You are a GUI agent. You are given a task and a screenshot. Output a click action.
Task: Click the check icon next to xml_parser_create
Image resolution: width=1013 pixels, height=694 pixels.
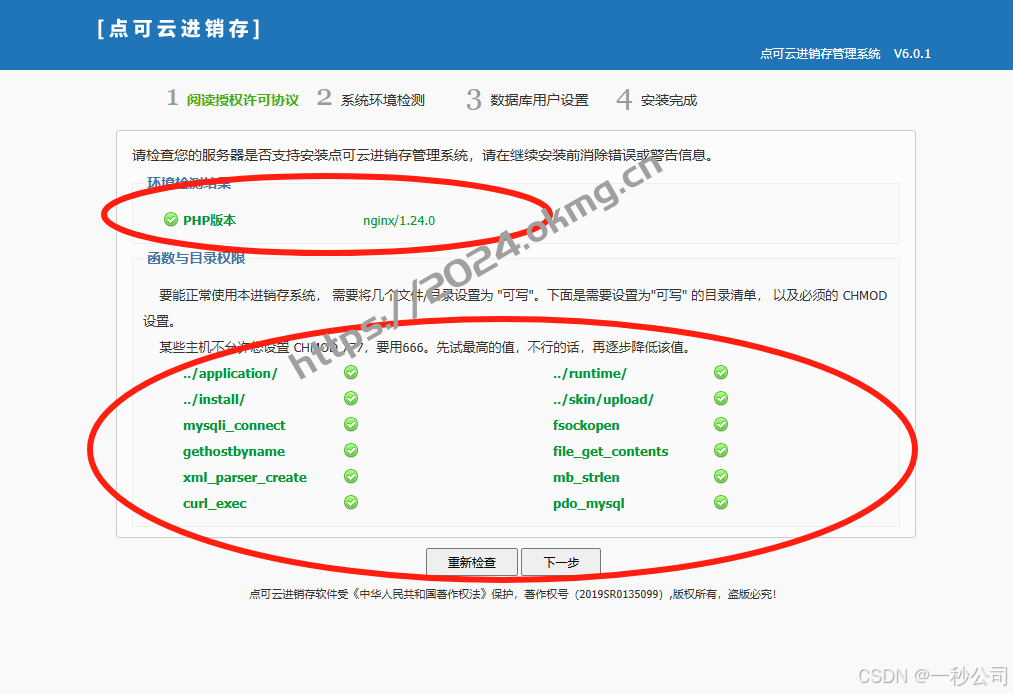[350, 477]
